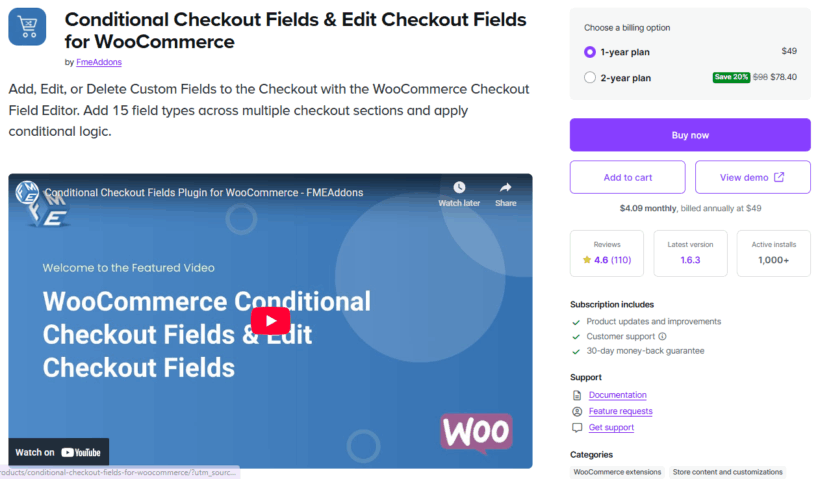Viewport: 820px width, 479px height.
Task: Click the video Share arrow icon
Action: (x=506, y=187)
